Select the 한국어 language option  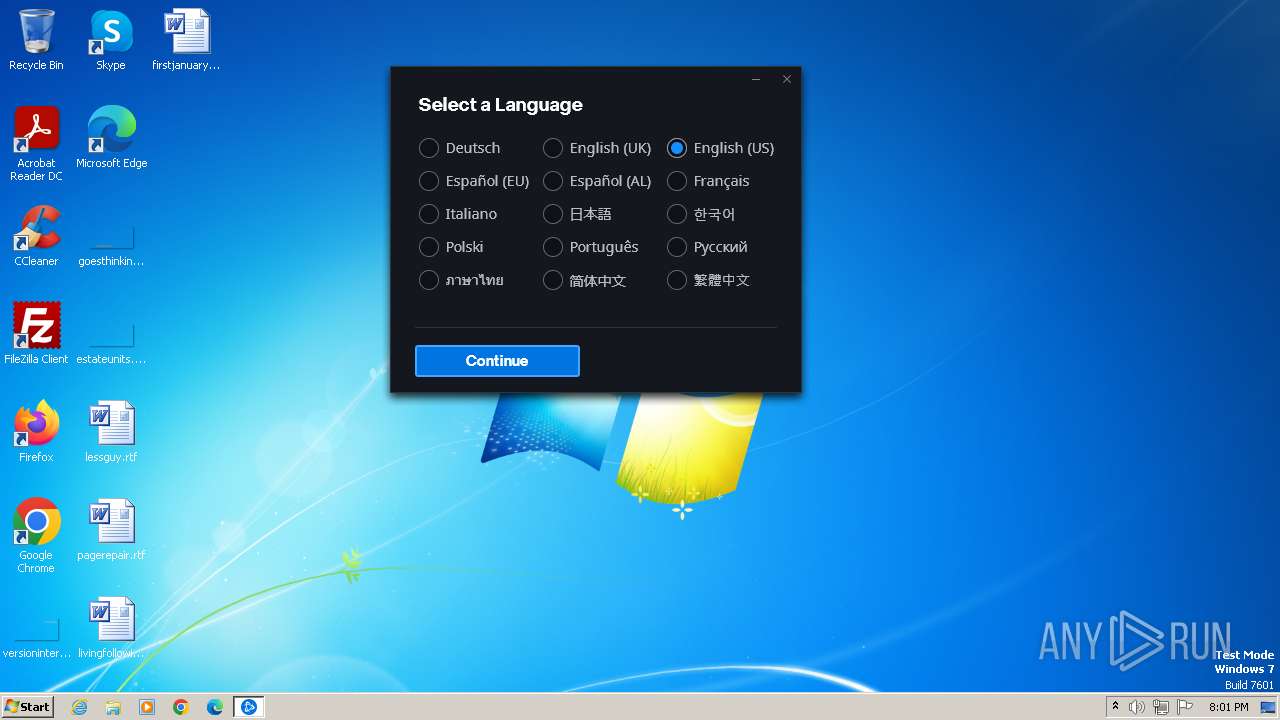[702, 214]
